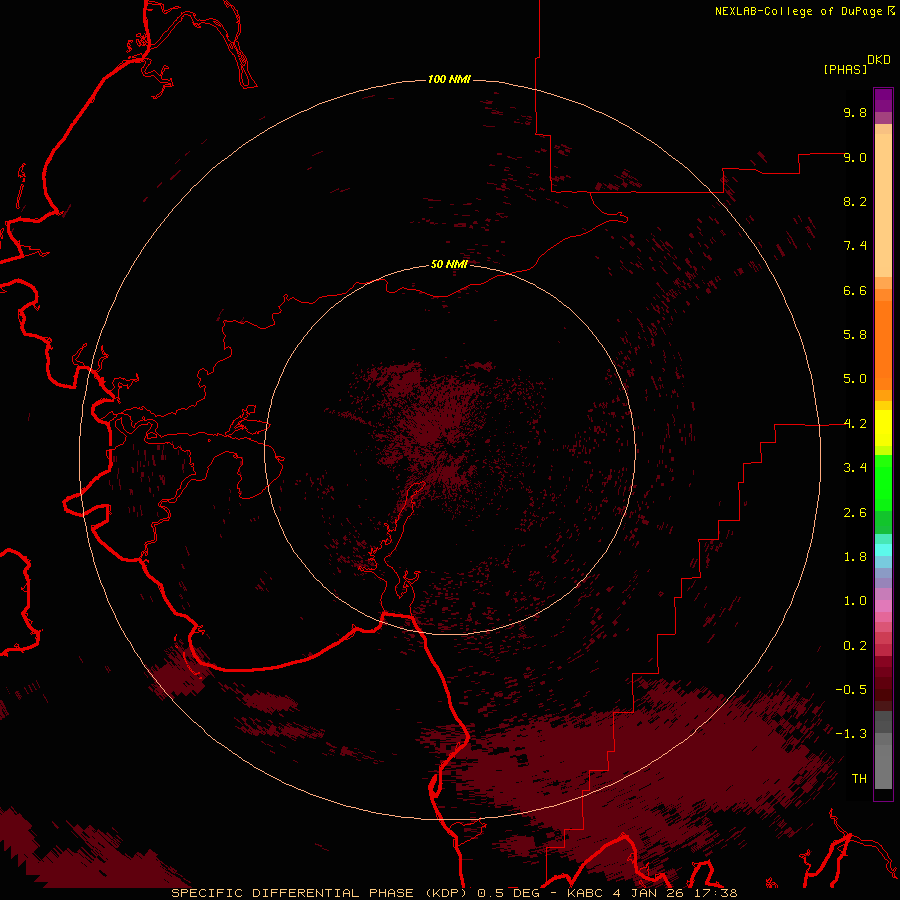Select the cyan segment of the color bar
The width and height of the screenshot is (900, 900).
(883, 550)
